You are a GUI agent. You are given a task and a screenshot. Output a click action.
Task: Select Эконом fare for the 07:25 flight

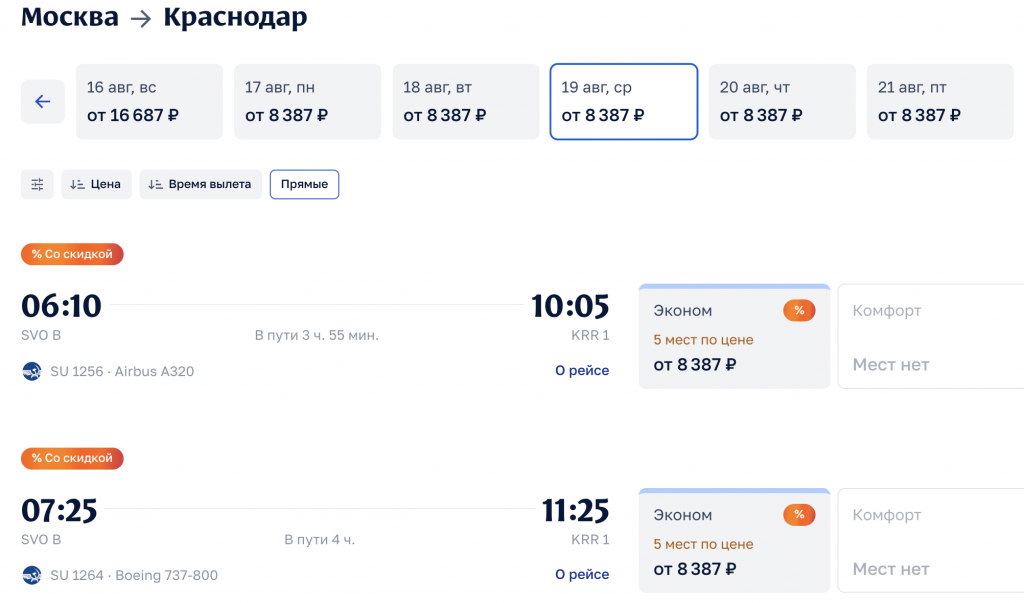coord(734,542)
